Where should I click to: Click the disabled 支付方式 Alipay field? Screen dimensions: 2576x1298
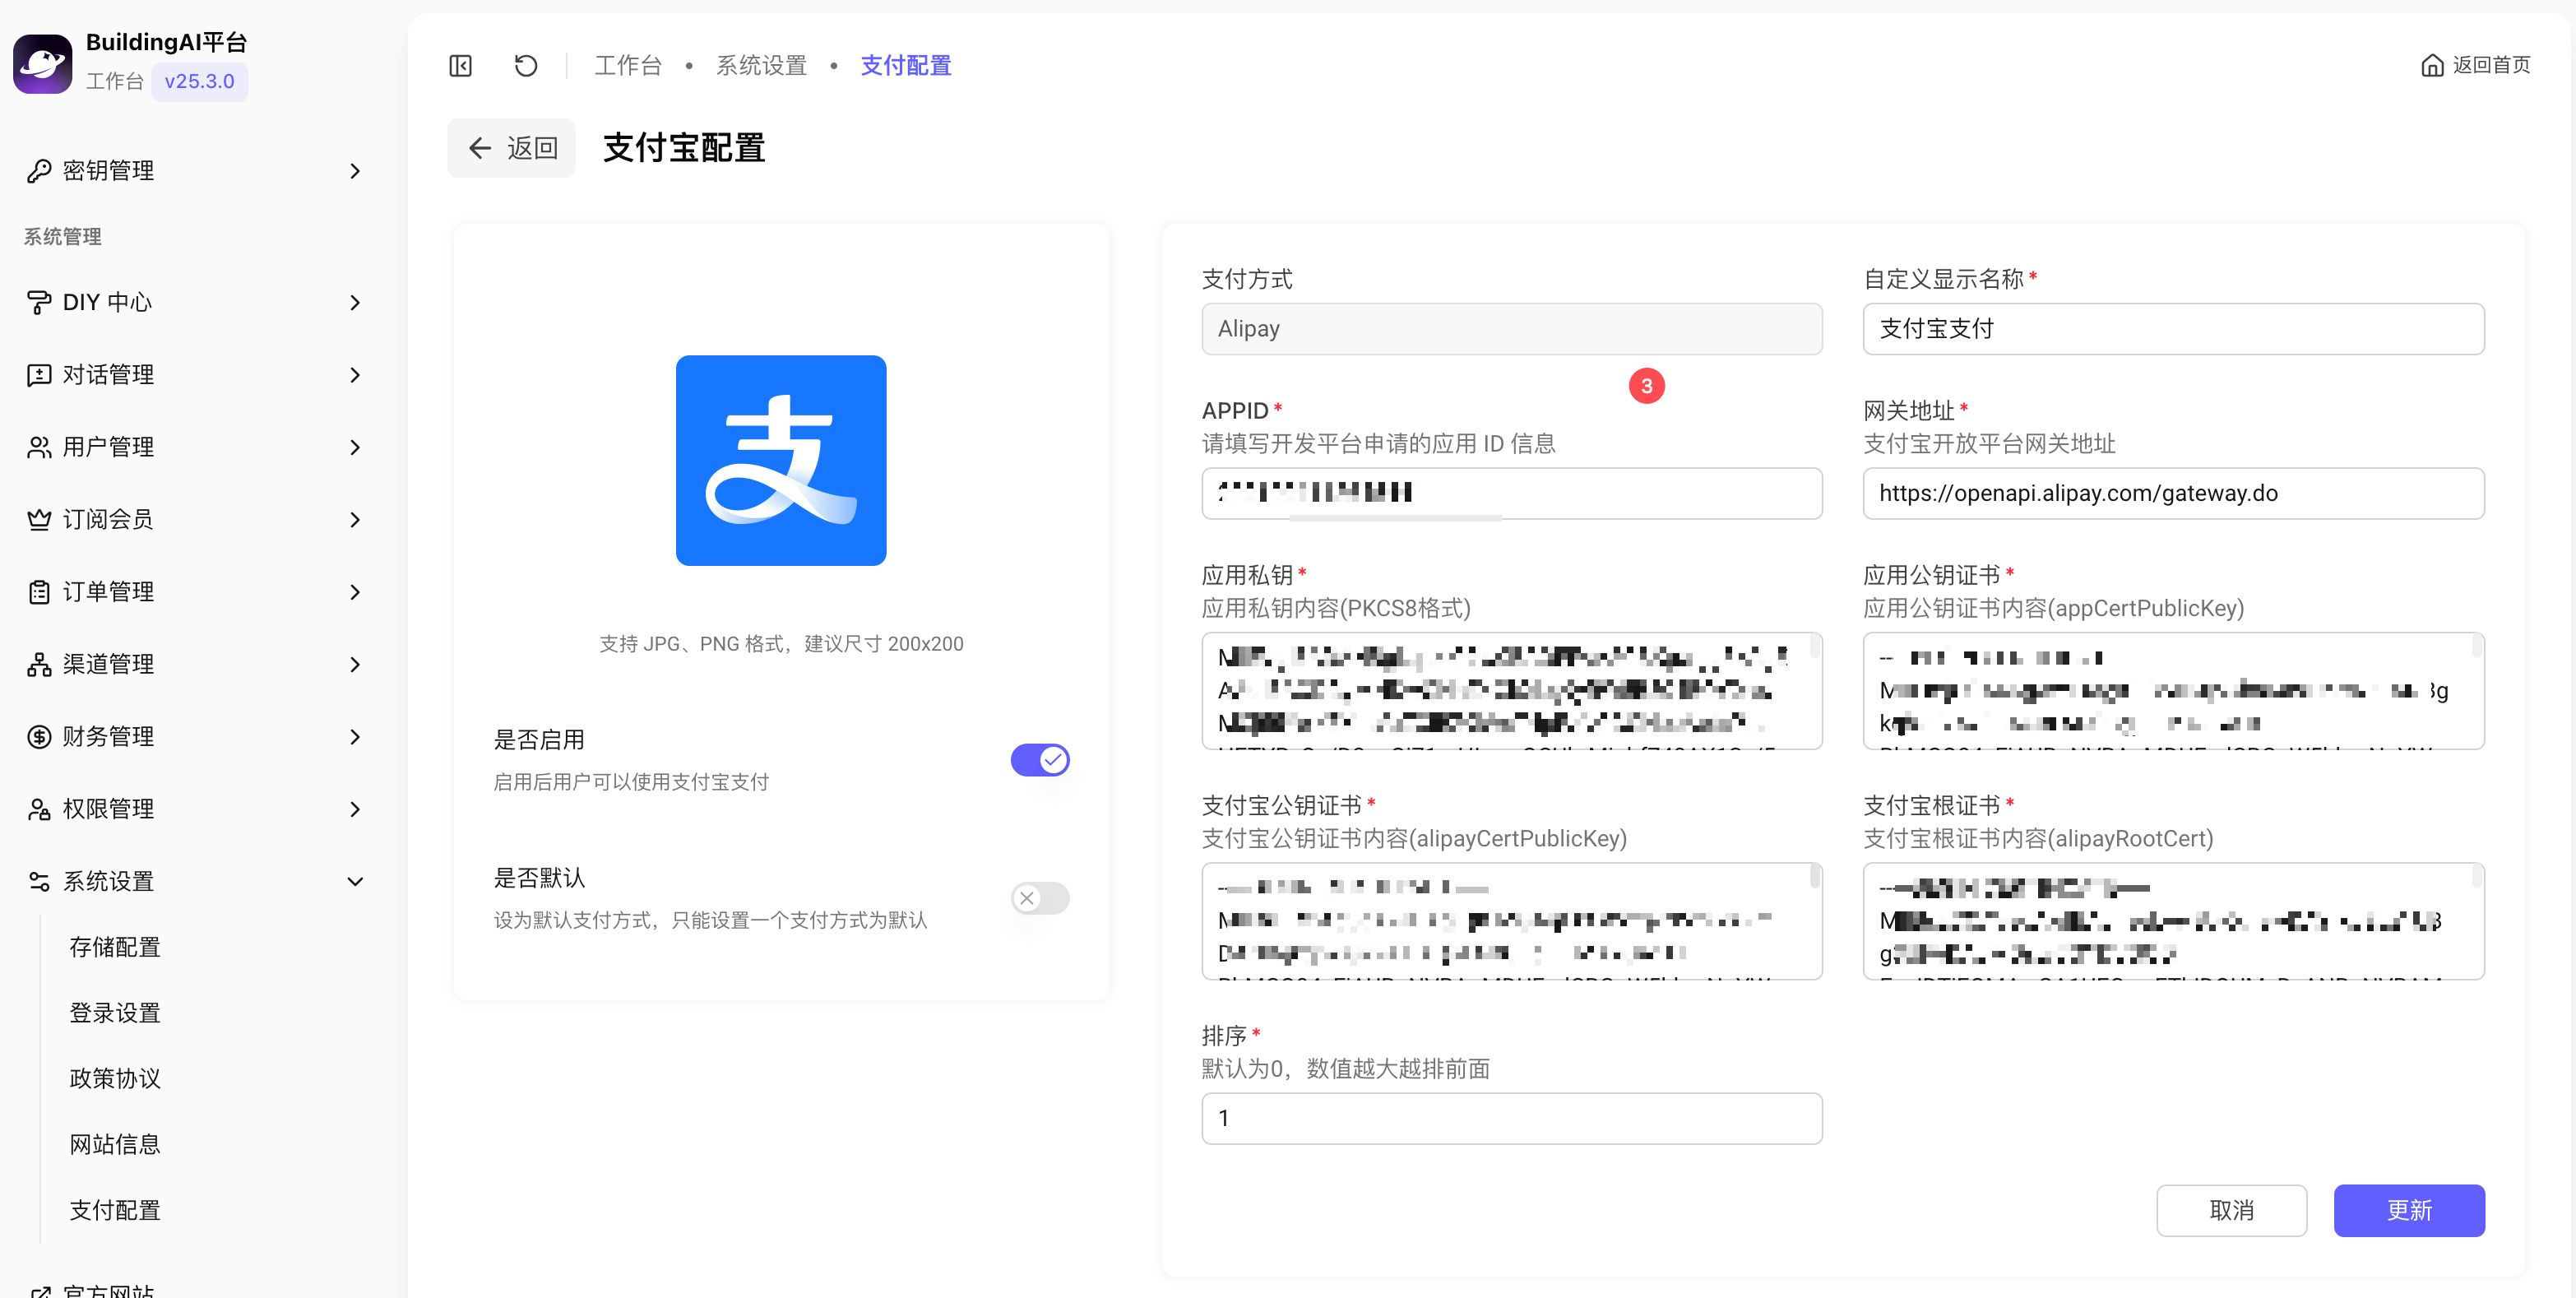[x=1512, y=328]
